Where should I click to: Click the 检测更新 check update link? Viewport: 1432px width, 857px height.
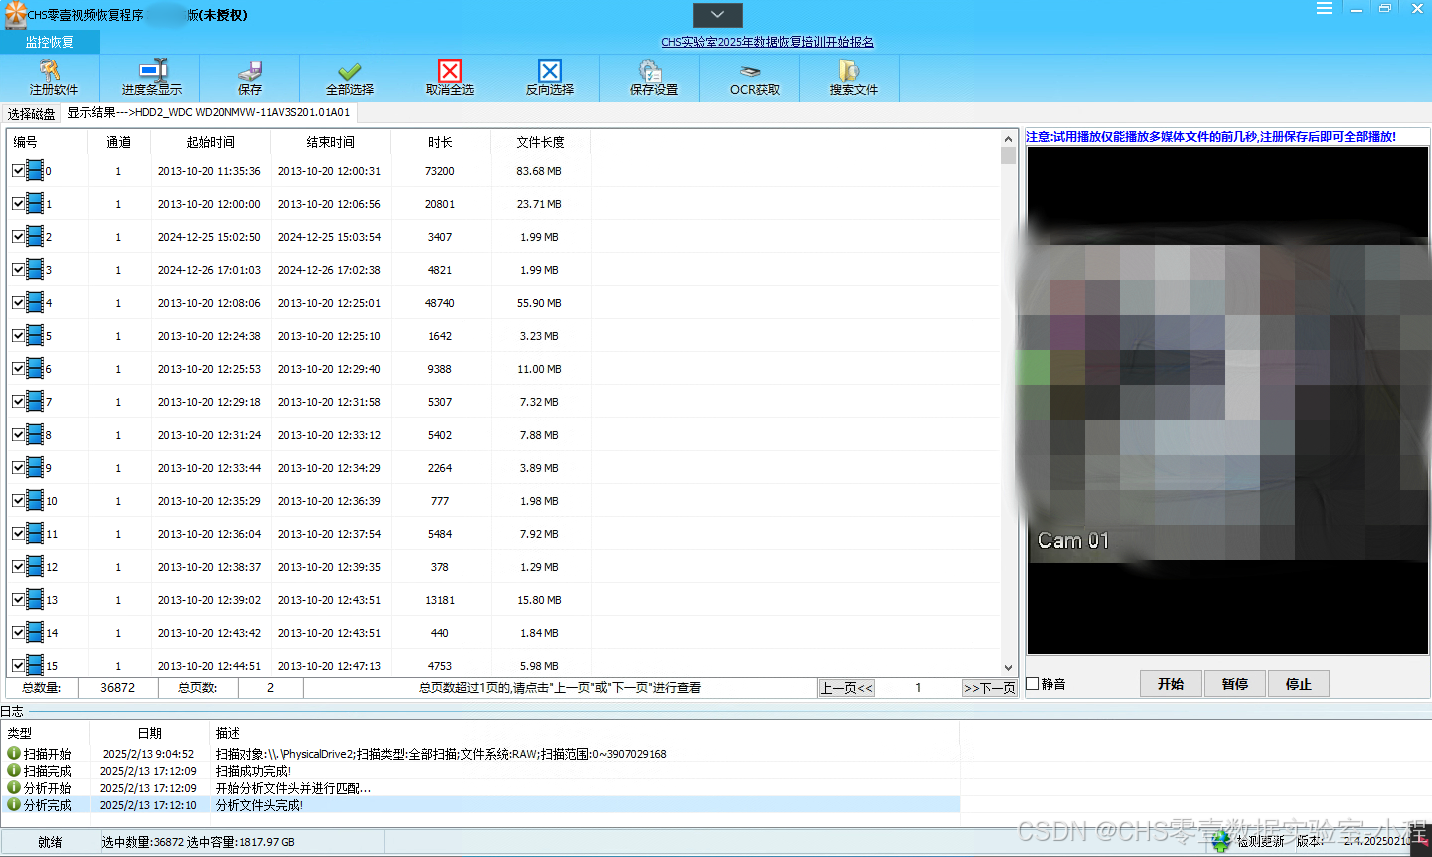pyautogui.click(x=1260, y=841)
